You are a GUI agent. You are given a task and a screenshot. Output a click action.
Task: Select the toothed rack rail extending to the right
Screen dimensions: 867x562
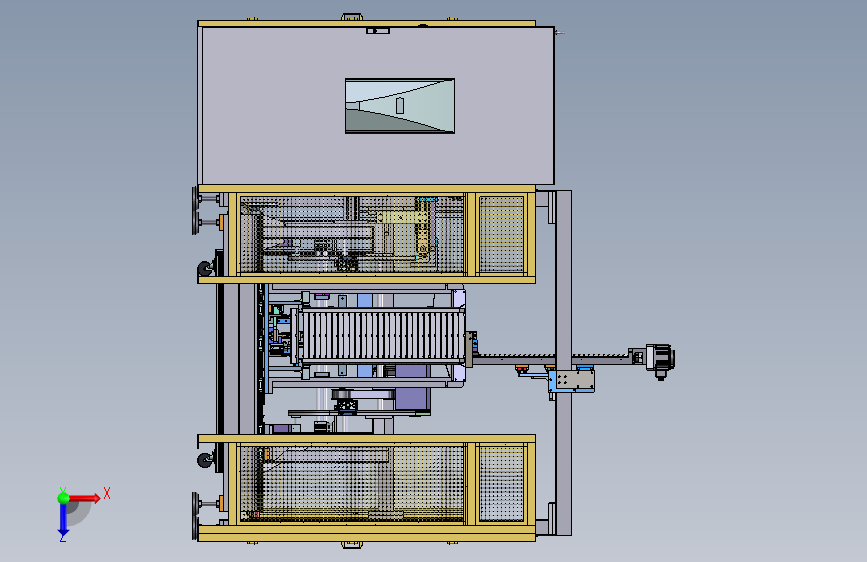[x=553, y=358]
